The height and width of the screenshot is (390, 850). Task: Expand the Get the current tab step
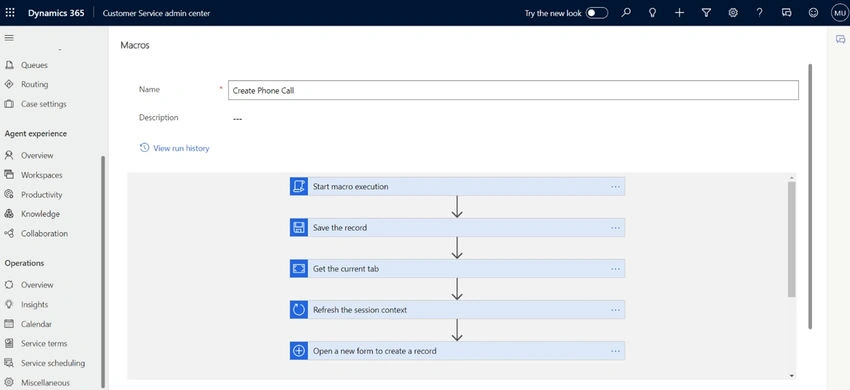(x=457, y=268)
